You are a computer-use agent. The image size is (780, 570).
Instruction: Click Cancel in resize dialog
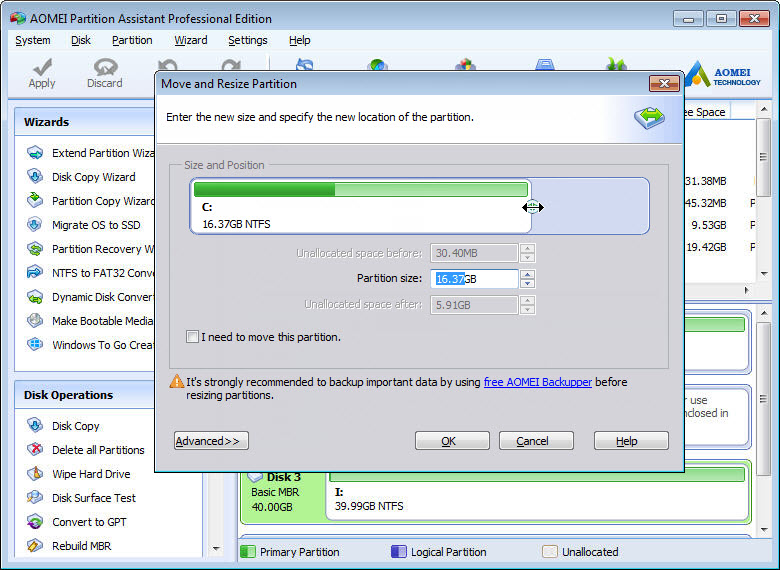click(x=536, y=441)
